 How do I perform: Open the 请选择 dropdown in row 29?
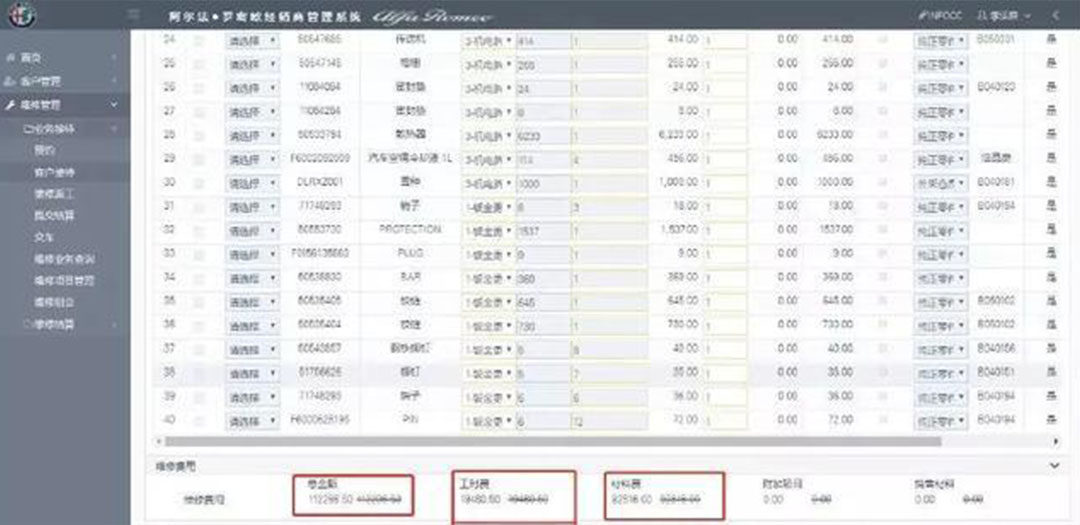click(x=252, y=159)
